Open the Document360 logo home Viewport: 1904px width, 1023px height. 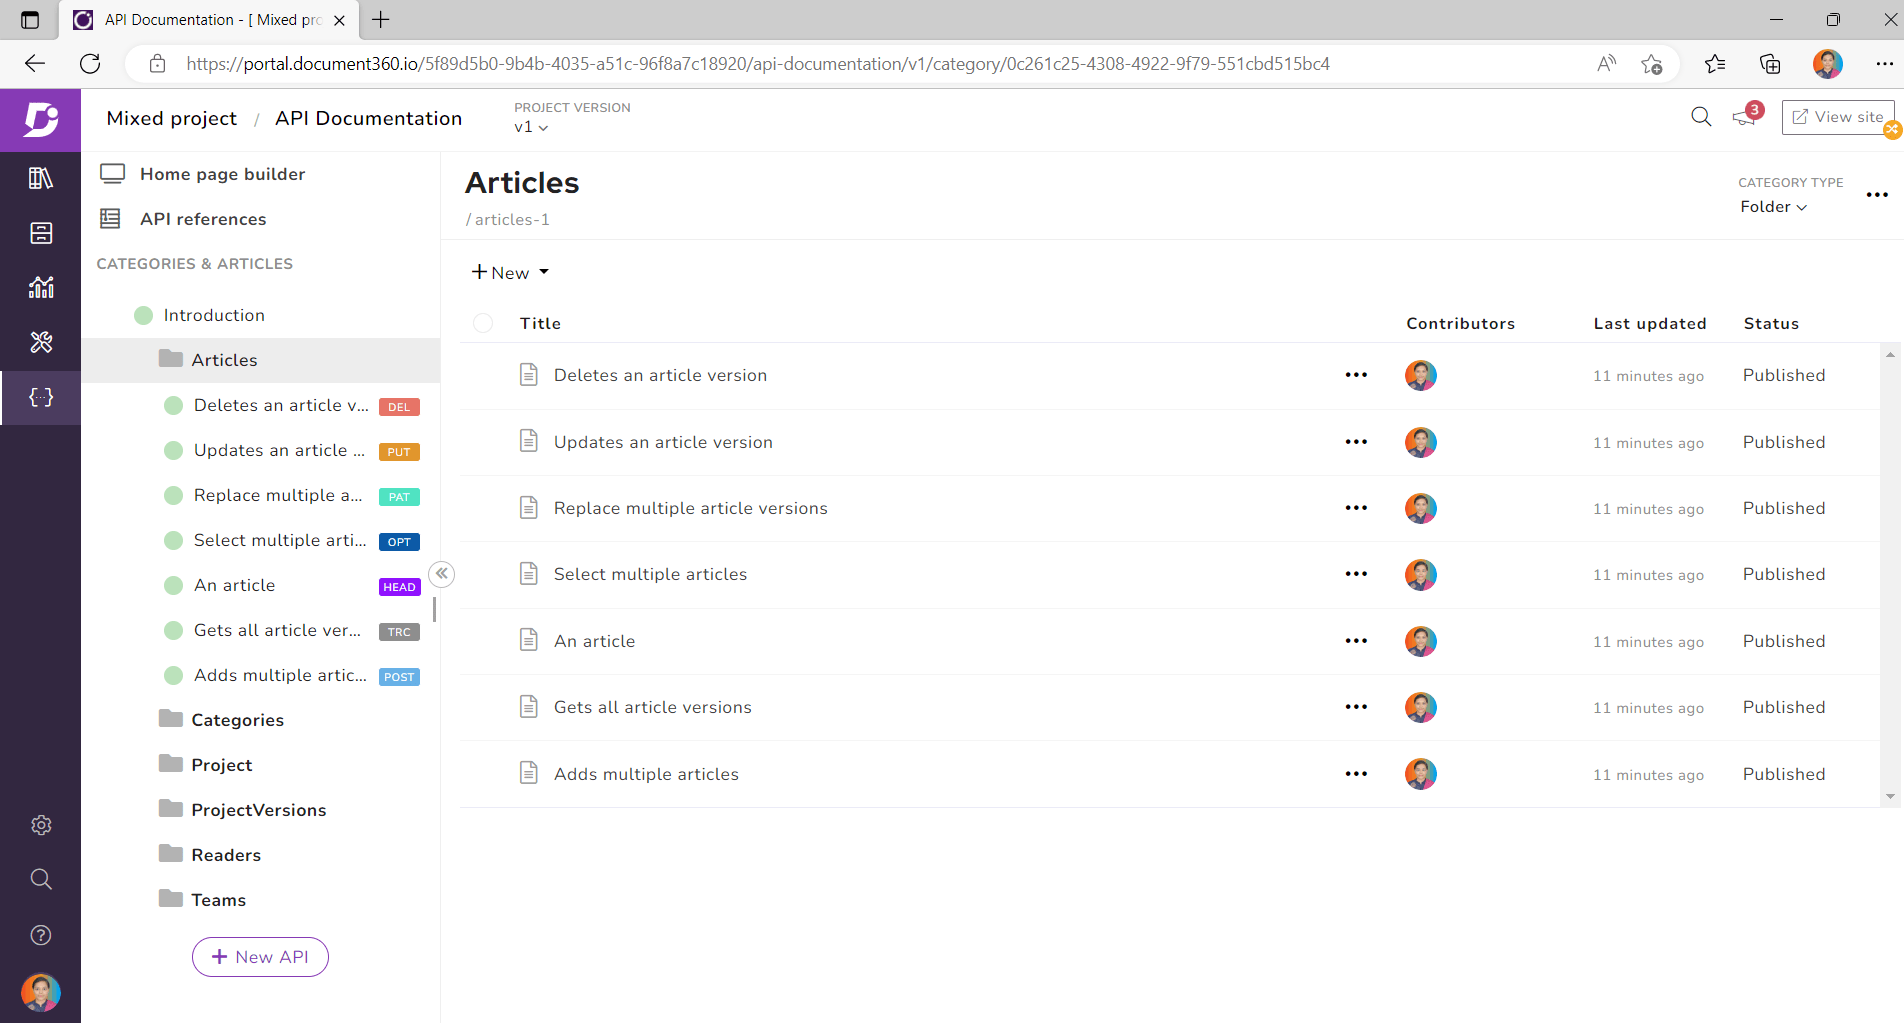coord(41,120)
